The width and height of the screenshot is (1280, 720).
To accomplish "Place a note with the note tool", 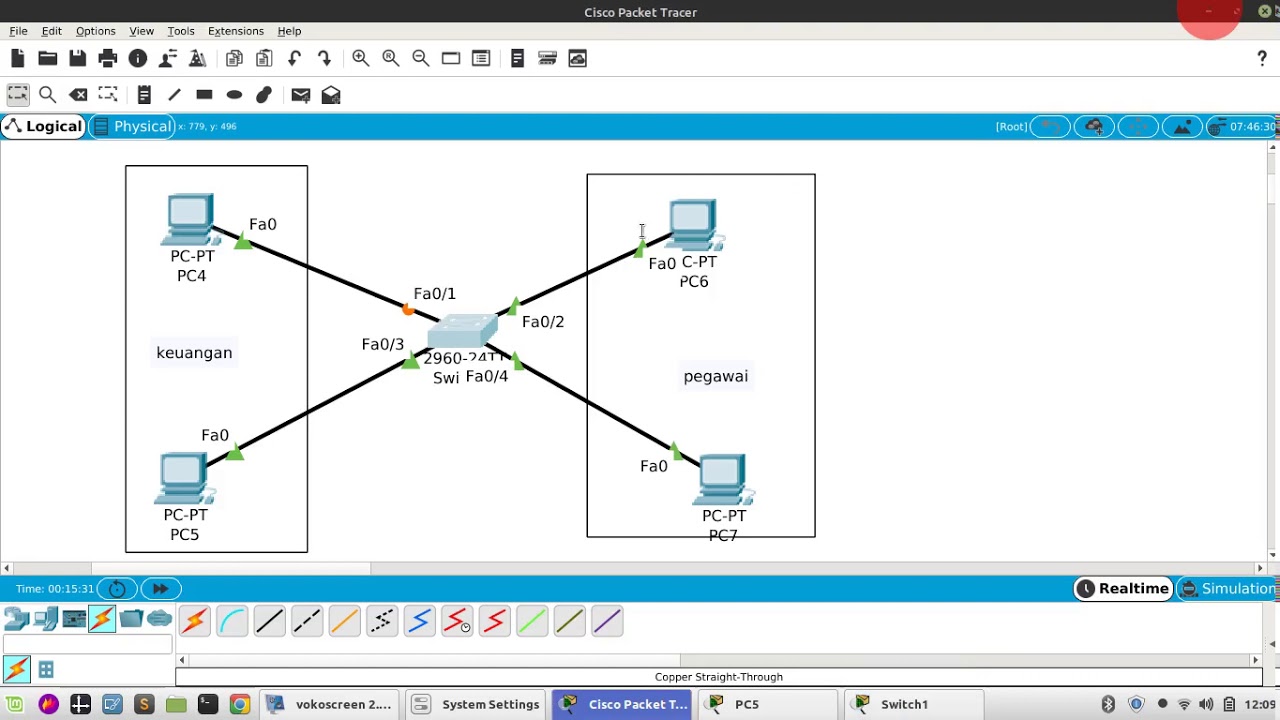I will (x=144, y=95).
